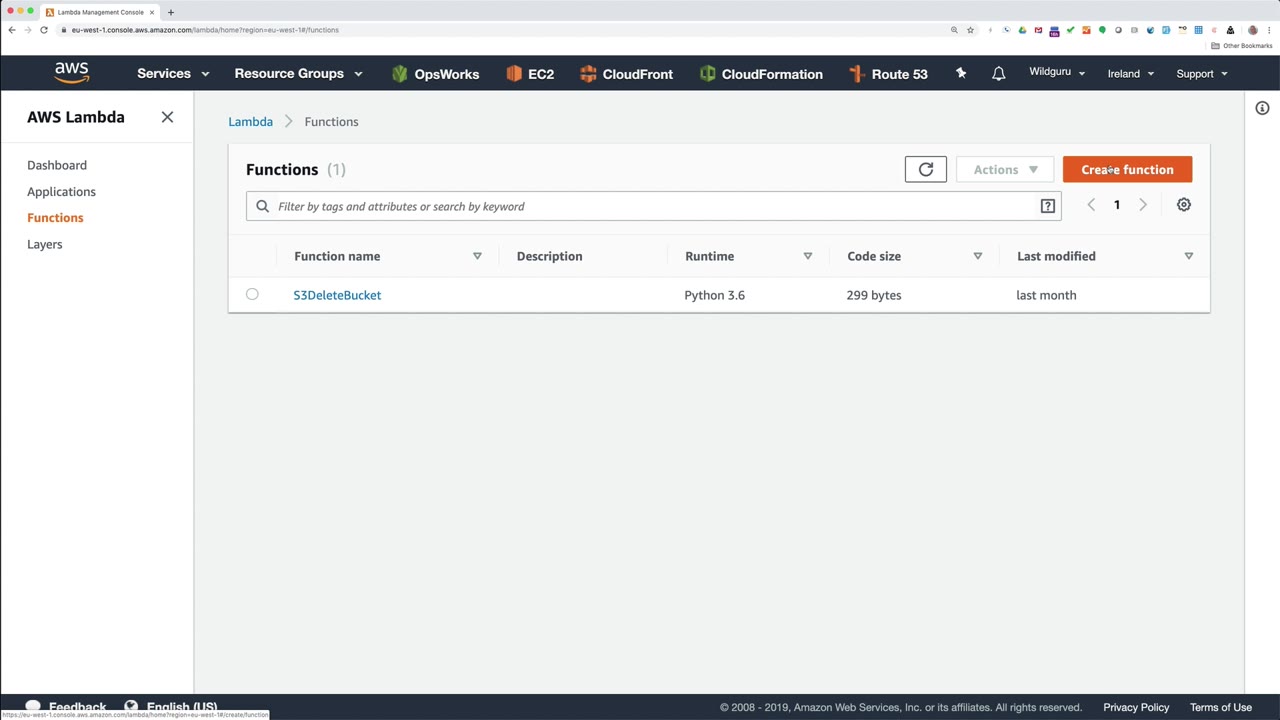Expand the Services menu
The height and width of the screenshot is (720, 1280).
(x=173, y=74)
